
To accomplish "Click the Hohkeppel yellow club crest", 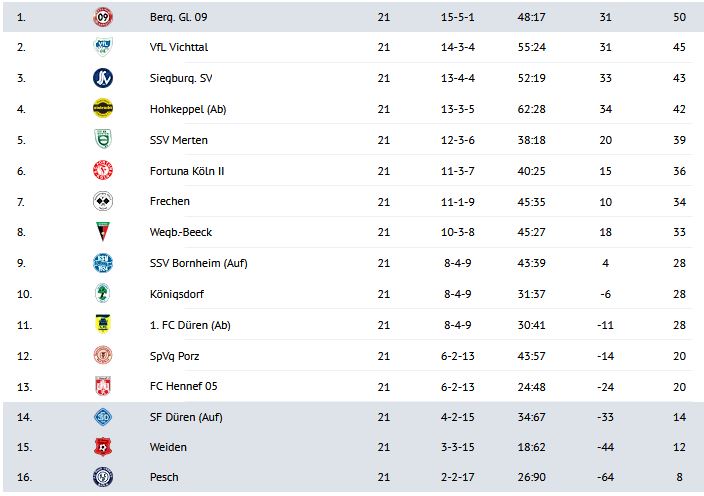I will [102, 109].
